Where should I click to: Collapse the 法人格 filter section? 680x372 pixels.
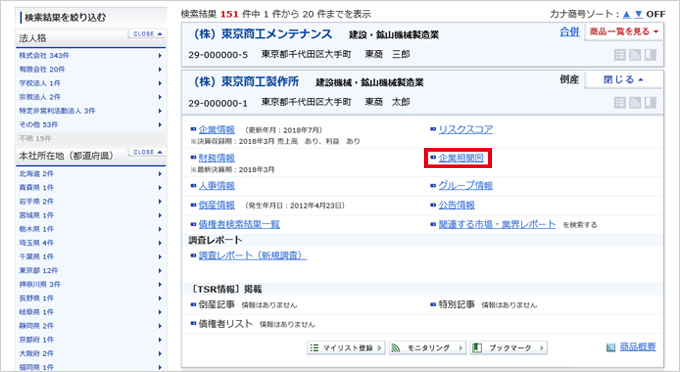tap(147, 34)
